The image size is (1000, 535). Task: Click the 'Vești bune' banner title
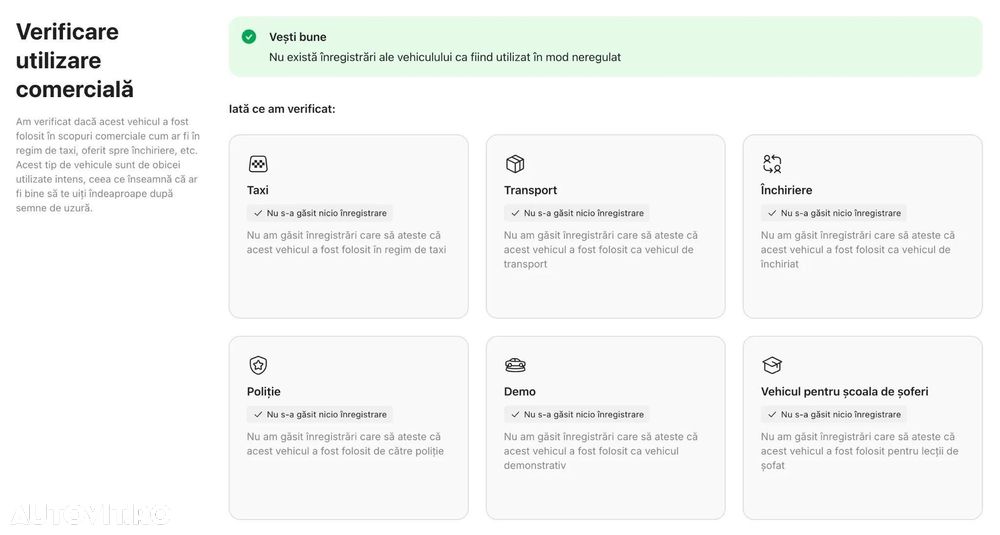click(x=298, y=37)
